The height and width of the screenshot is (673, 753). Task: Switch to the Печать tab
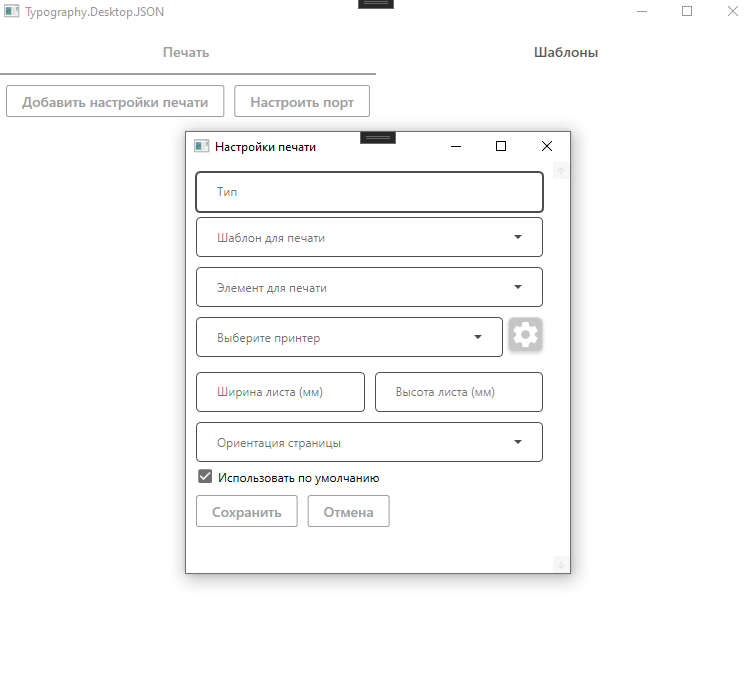coord(186,52)
